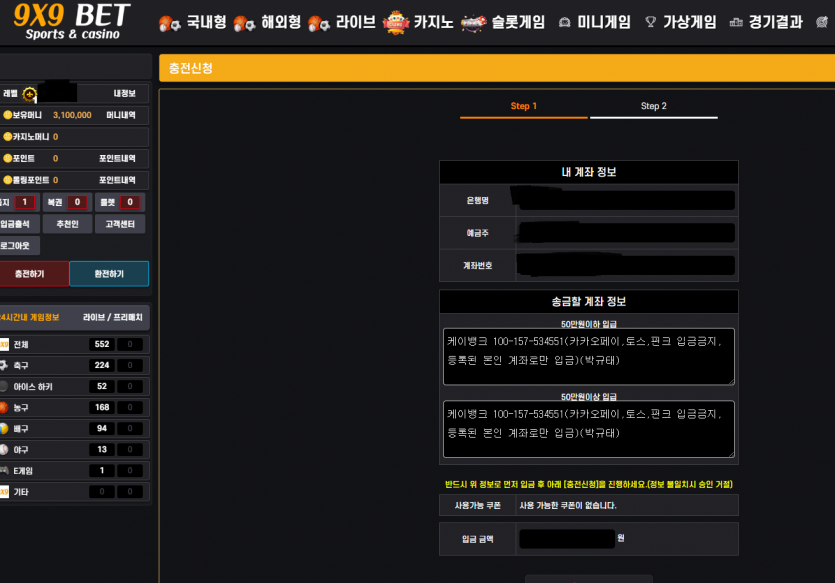Open 고객센터 customer center

[121, 224]
